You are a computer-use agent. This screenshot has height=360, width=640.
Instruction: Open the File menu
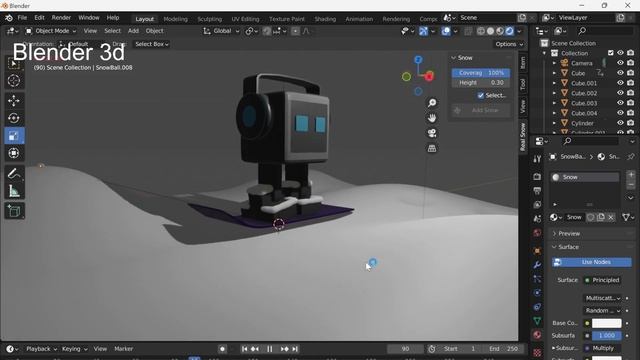pos(22,18)
